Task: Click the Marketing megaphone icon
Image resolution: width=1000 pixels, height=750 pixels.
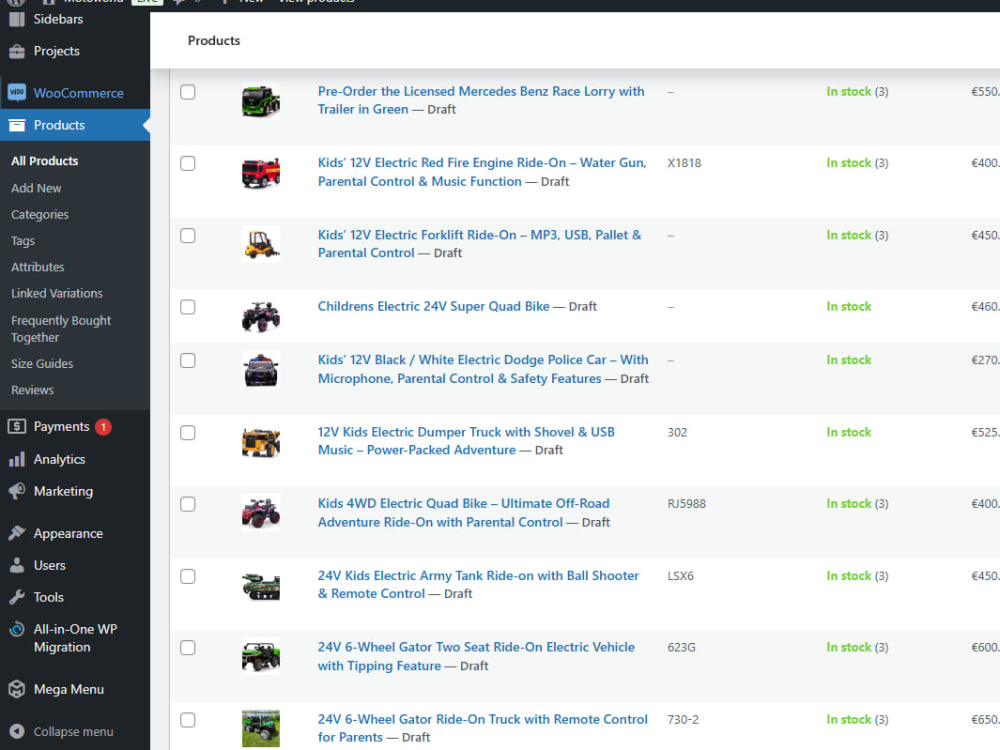Action: (17, 491)
